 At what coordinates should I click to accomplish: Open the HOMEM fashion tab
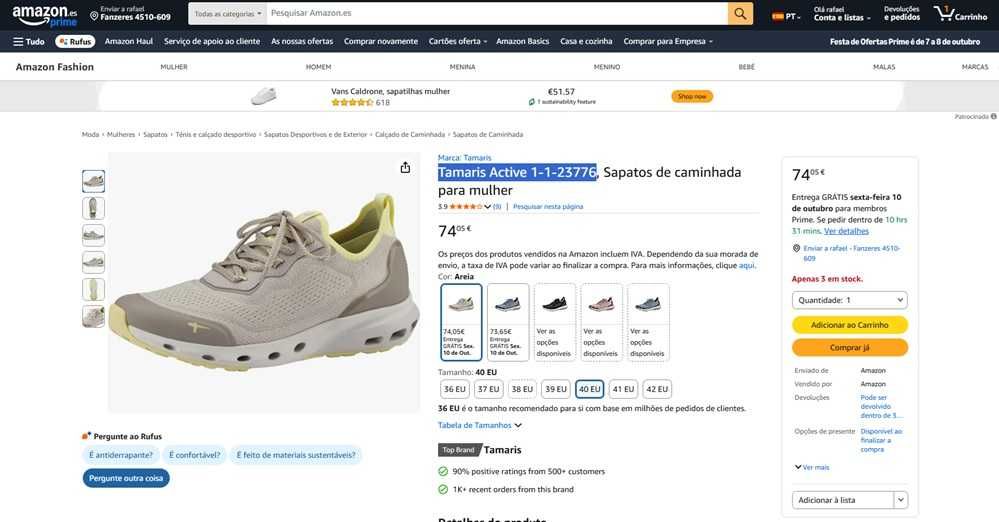(x=318, y=67)
